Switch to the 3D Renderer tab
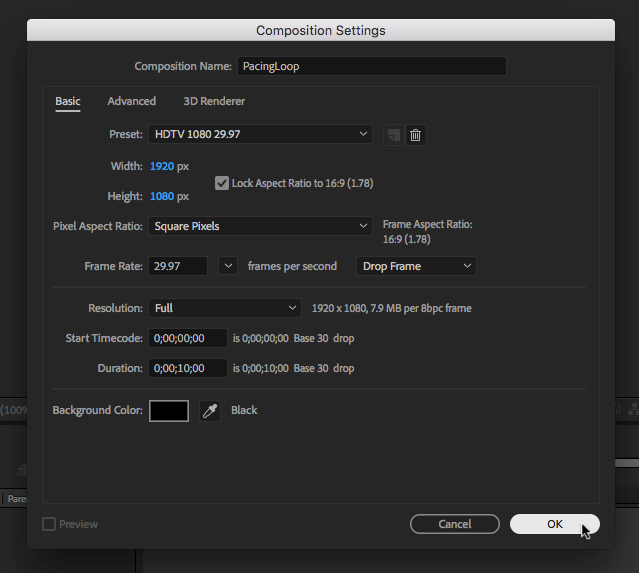 [x=214, y=101]
